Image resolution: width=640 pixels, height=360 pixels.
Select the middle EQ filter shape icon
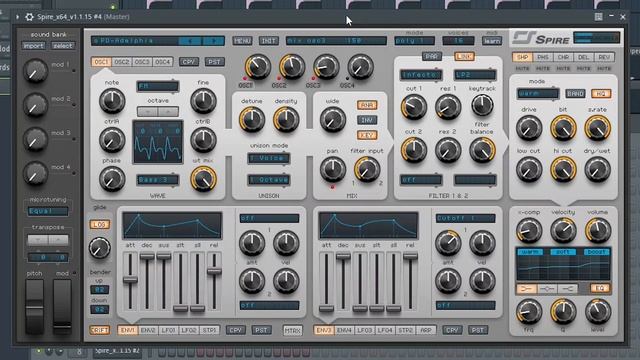point(547,289)
